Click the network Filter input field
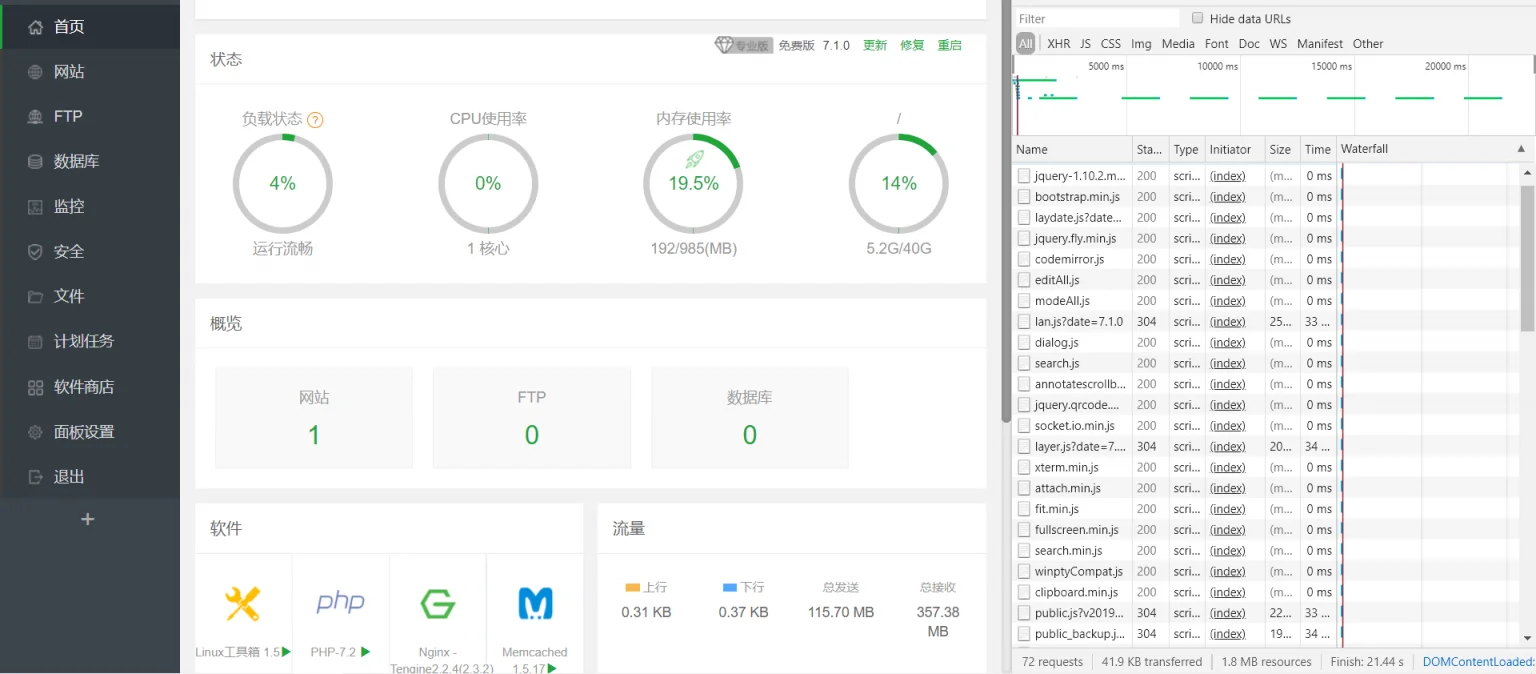1536x674 pixels. pyautogui.click(x=1097, y=18)
